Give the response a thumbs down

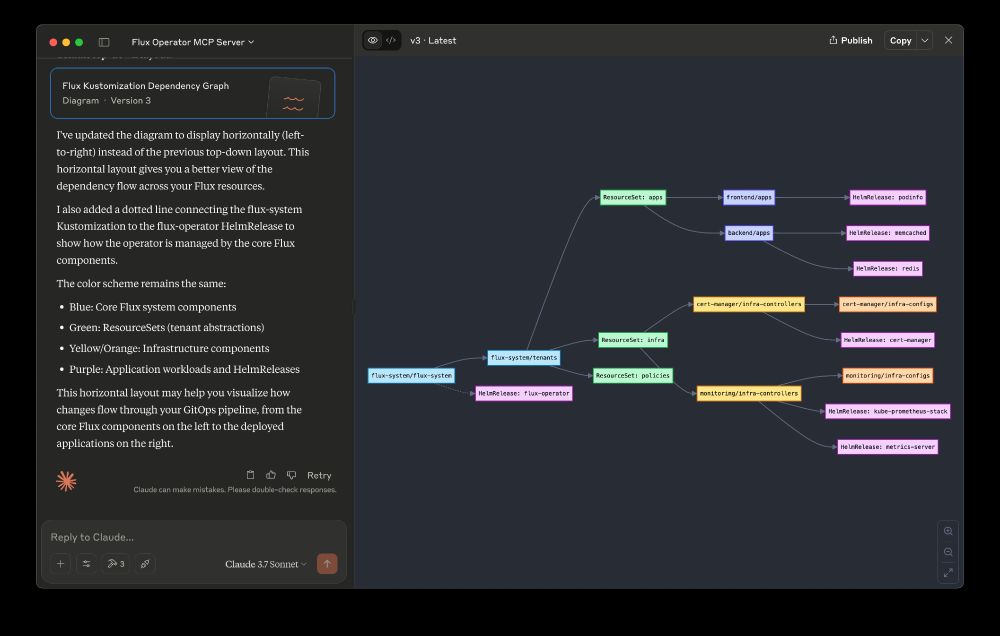(291, 475)
